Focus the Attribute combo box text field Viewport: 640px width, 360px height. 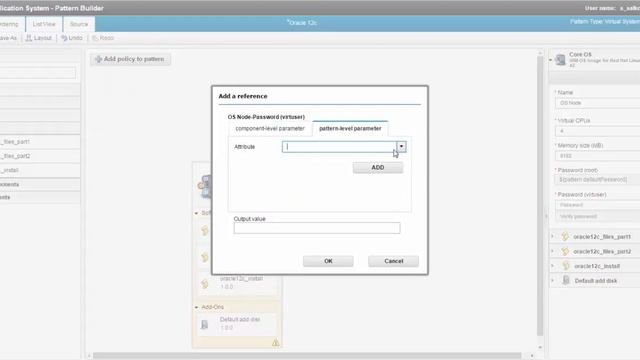click(x=339, y=147)
